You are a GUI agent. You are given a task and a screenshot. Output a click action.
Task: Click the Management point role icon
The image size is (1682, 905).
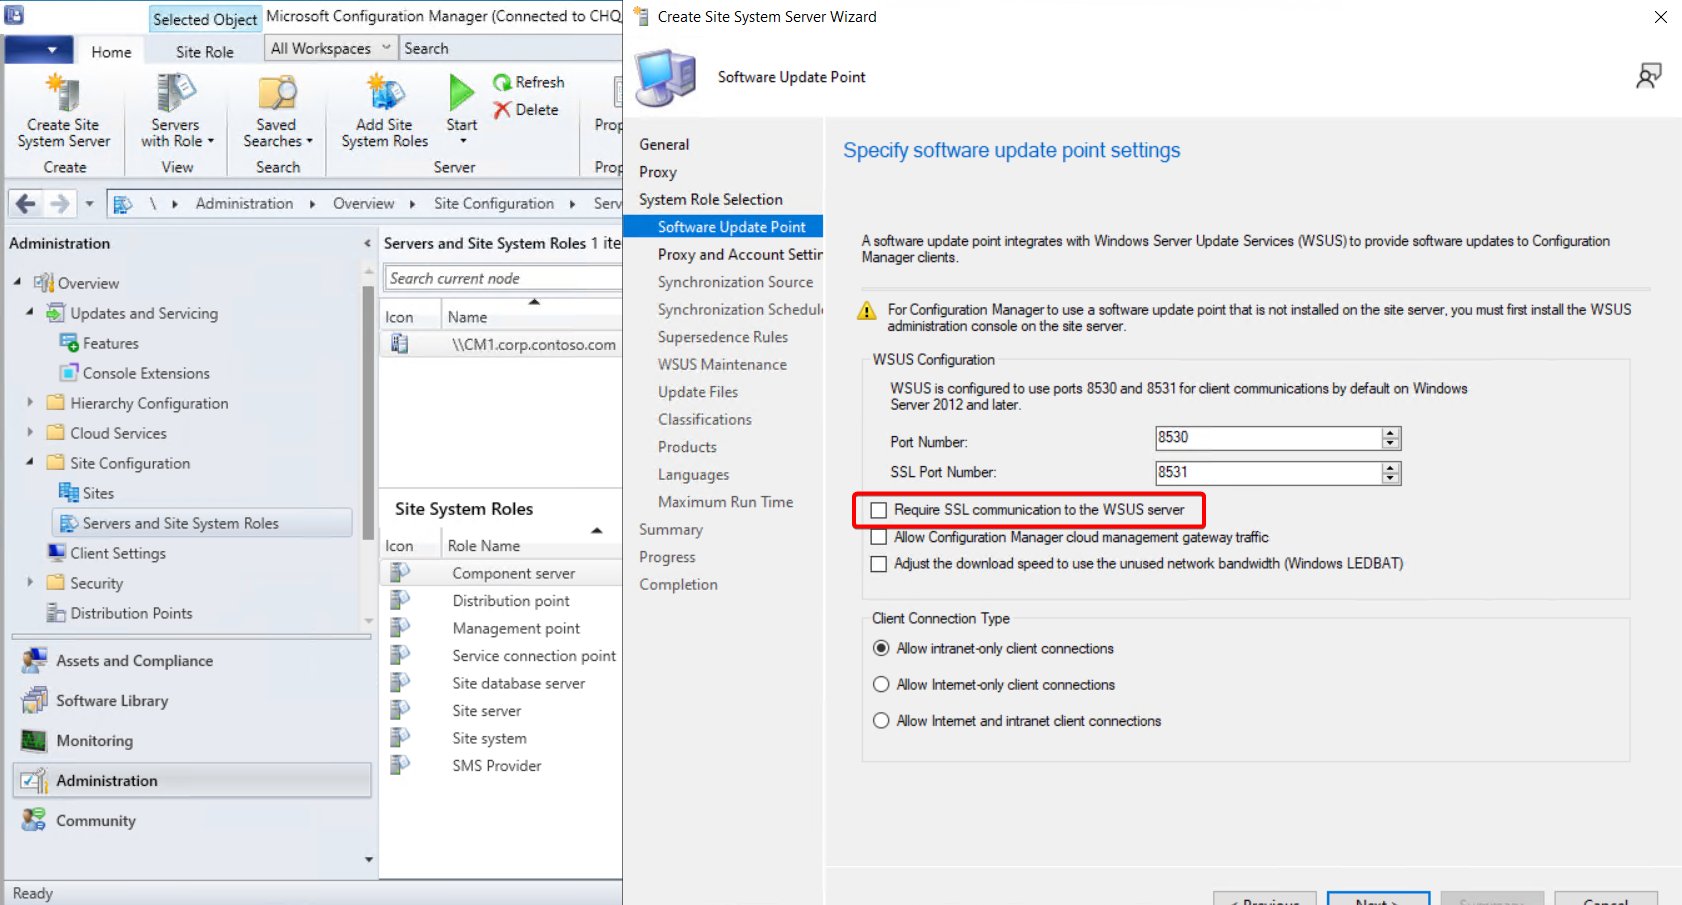coord(400,628)
